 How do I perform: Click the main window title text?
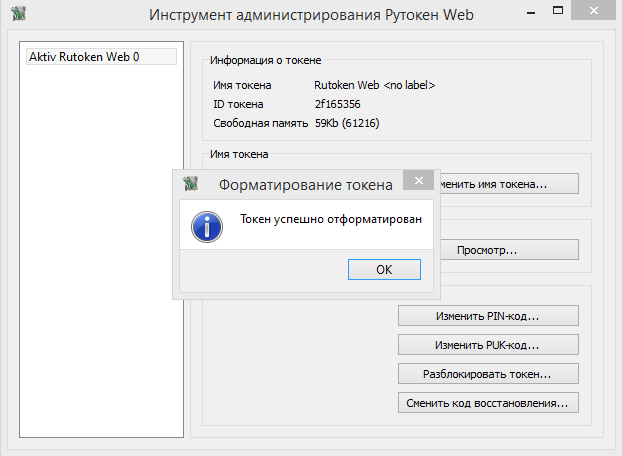coord(311,15)
